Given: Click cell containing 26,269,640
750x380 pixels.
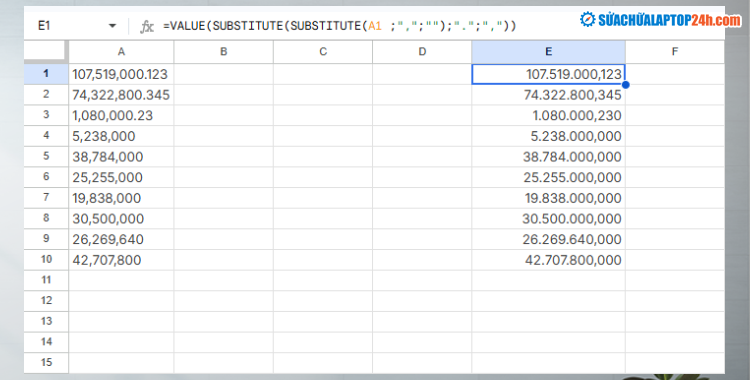Looking at the screenshot, I should pyautogui.click(x=121, y=239).
